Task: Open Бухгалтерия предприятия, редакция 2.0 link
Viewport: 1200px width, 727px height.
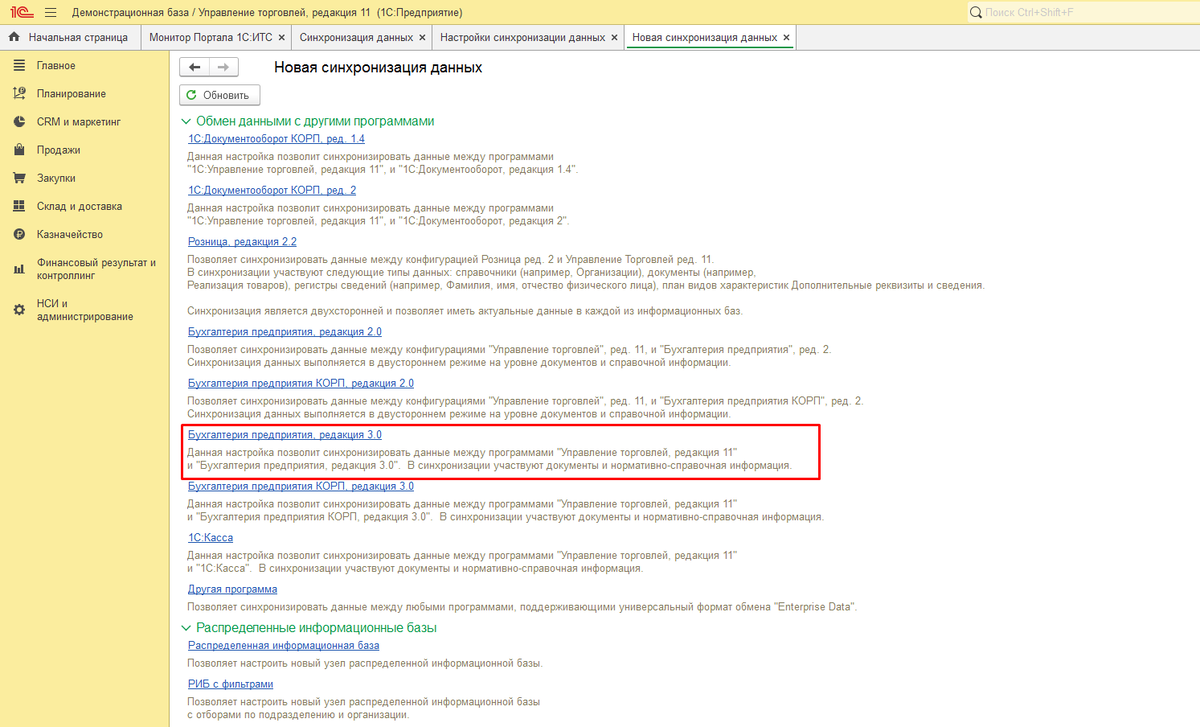Action: (x=285, y=331)
